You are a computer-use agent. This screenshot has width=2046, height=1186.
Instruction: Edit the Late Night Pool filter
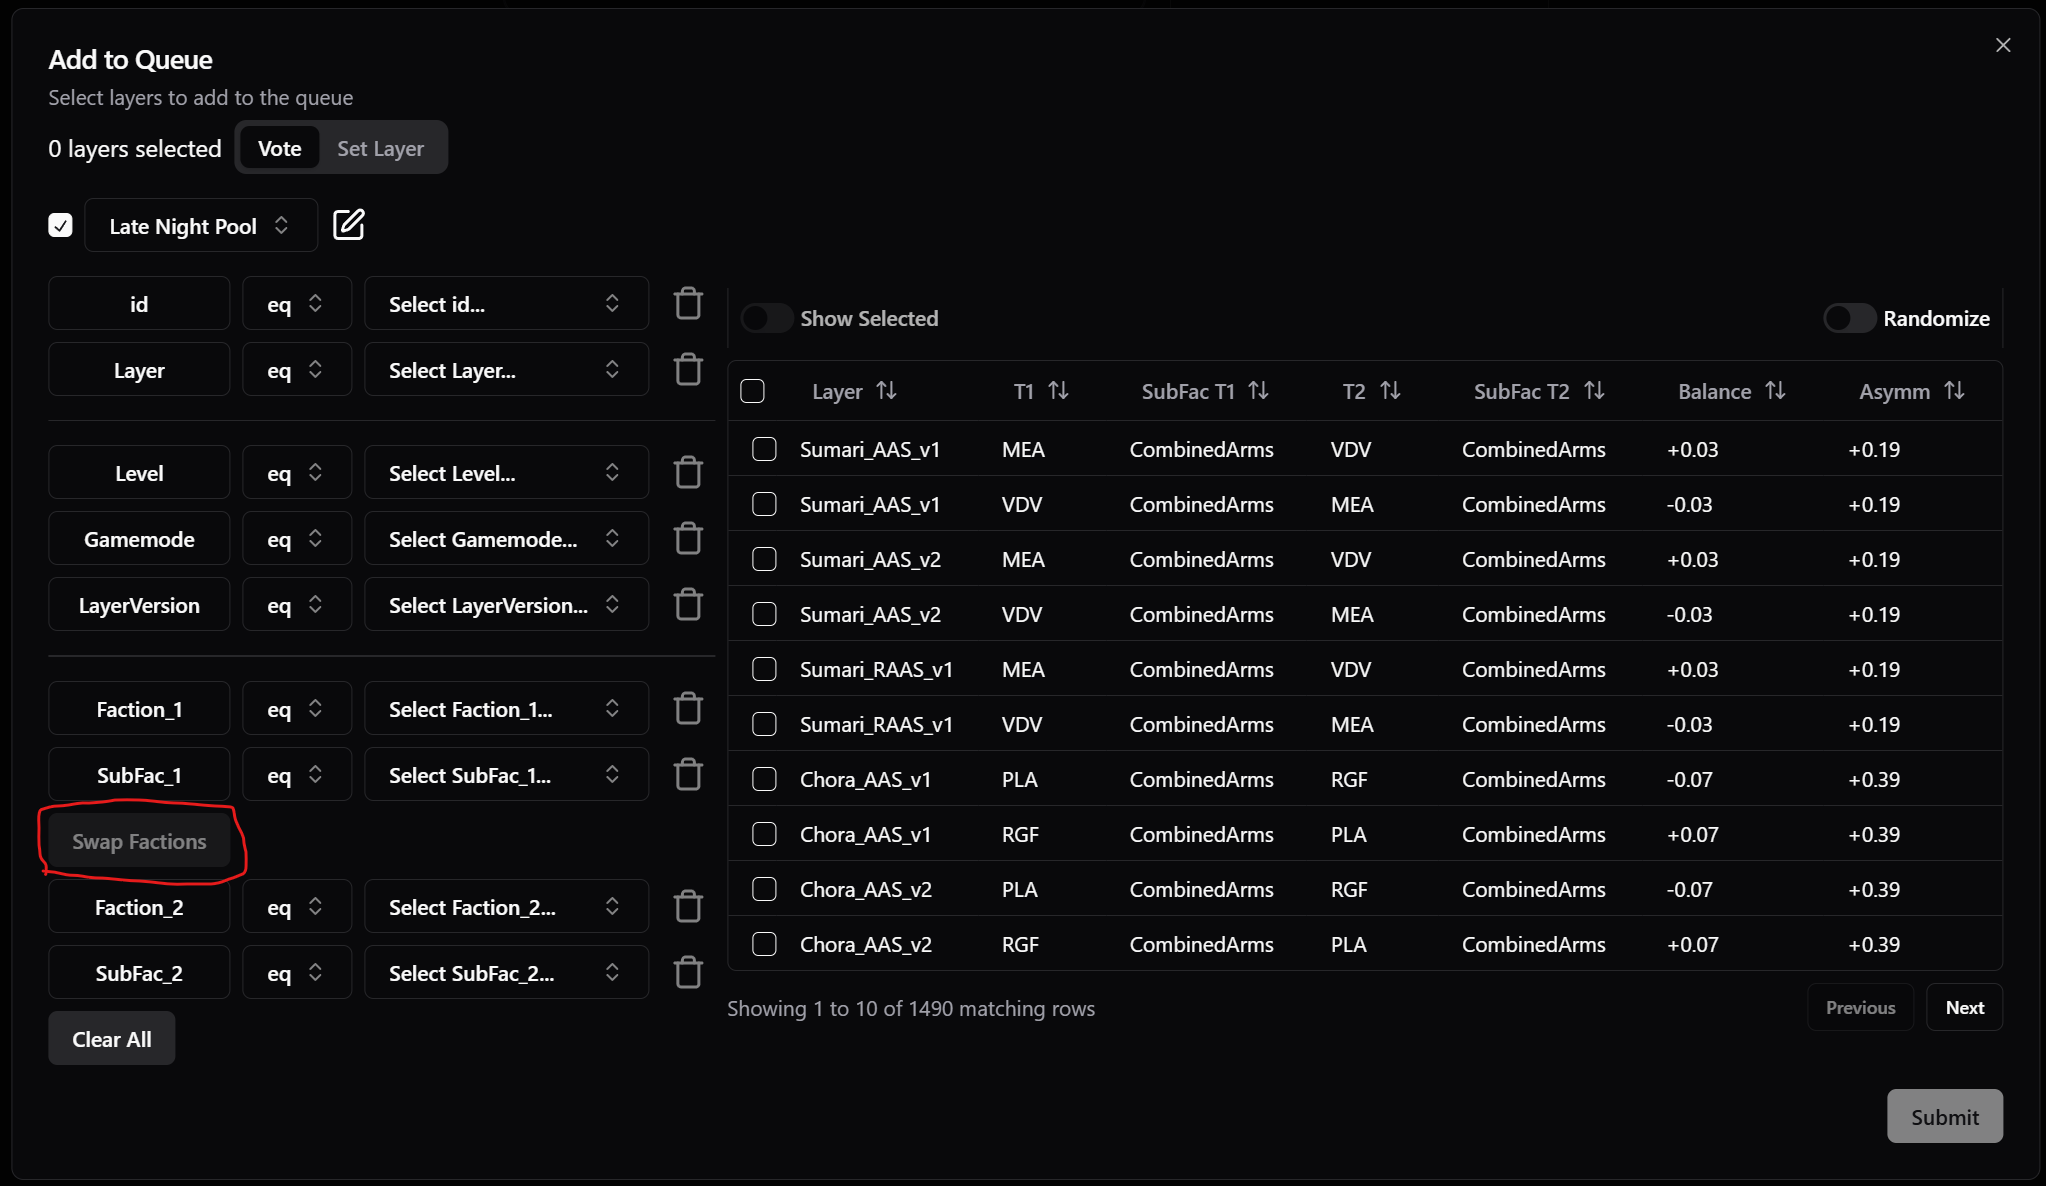coord(348,225)
